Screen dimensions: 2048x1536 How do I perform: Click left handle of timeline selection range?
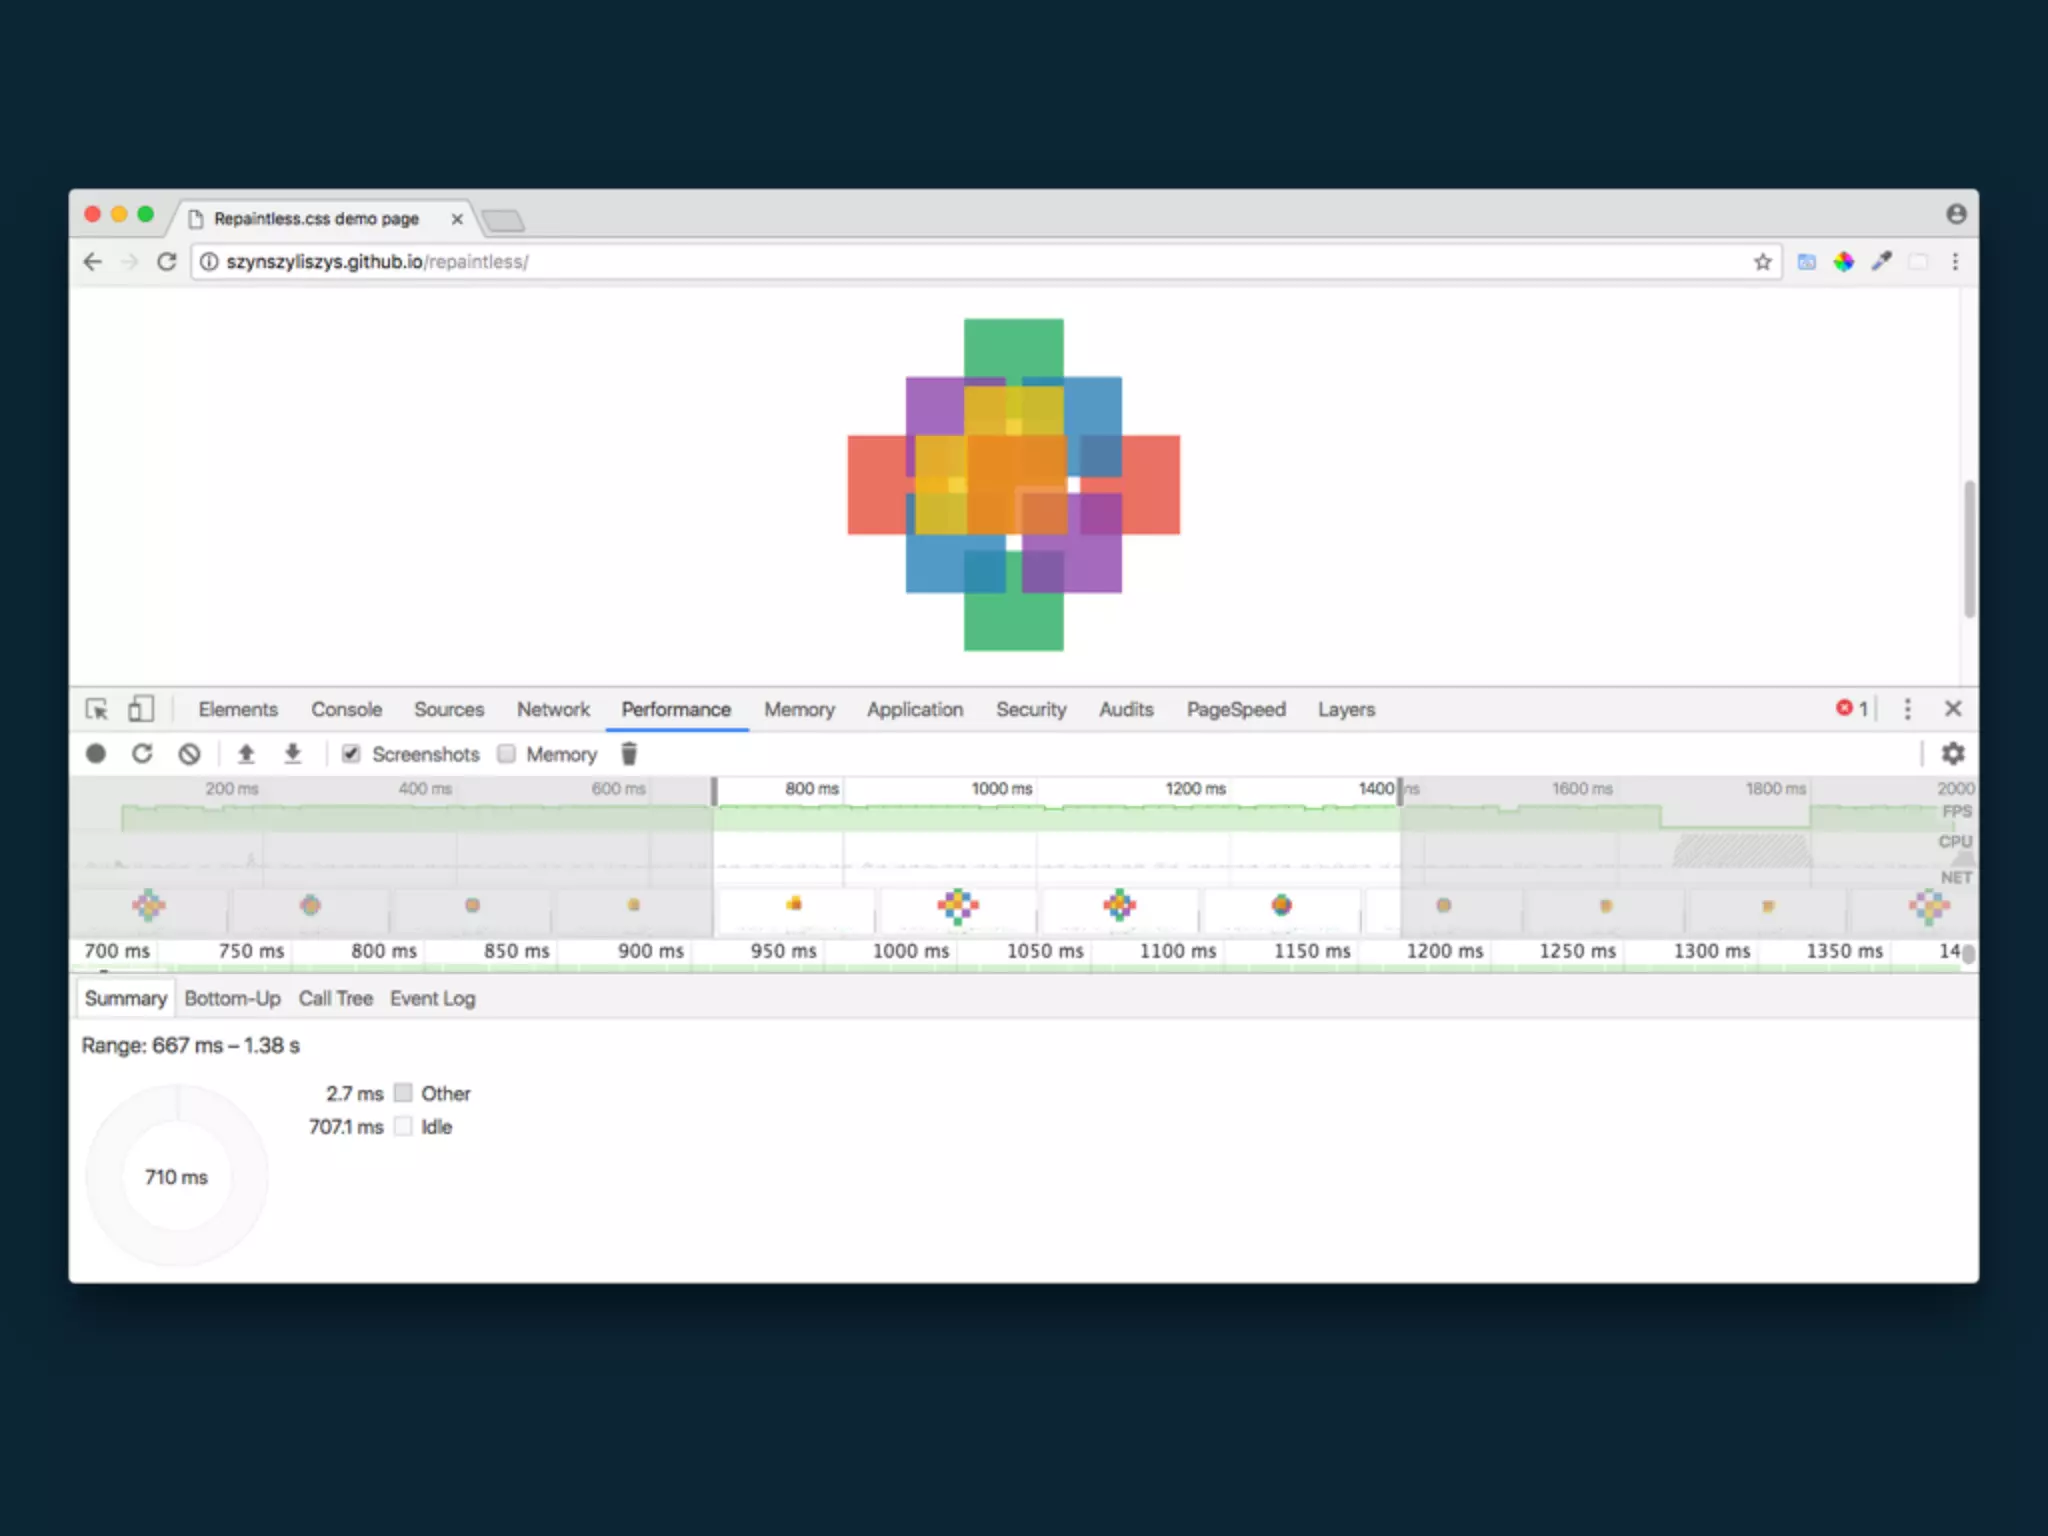714,791
